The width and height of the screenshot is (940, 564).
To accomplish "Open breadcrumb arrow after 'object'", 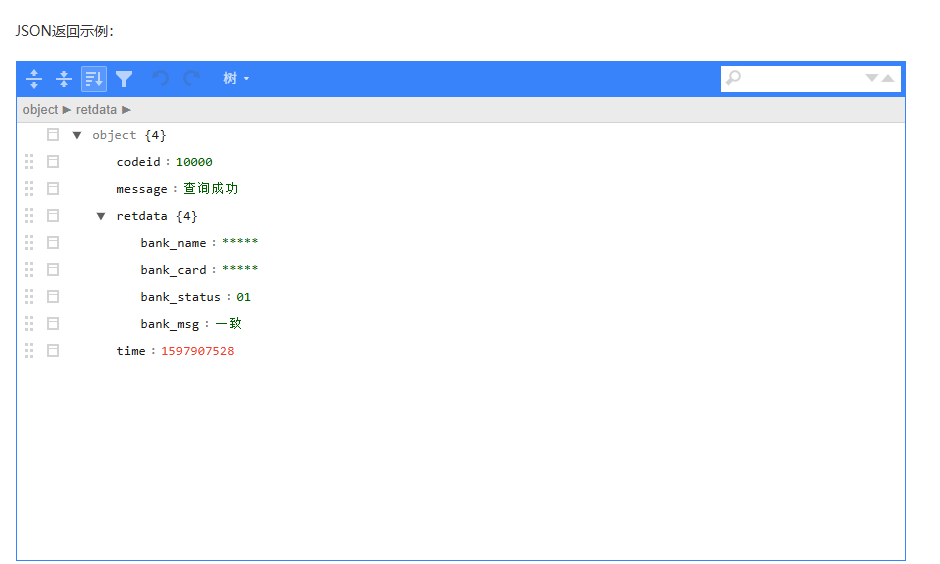I will tap(67, 110).
